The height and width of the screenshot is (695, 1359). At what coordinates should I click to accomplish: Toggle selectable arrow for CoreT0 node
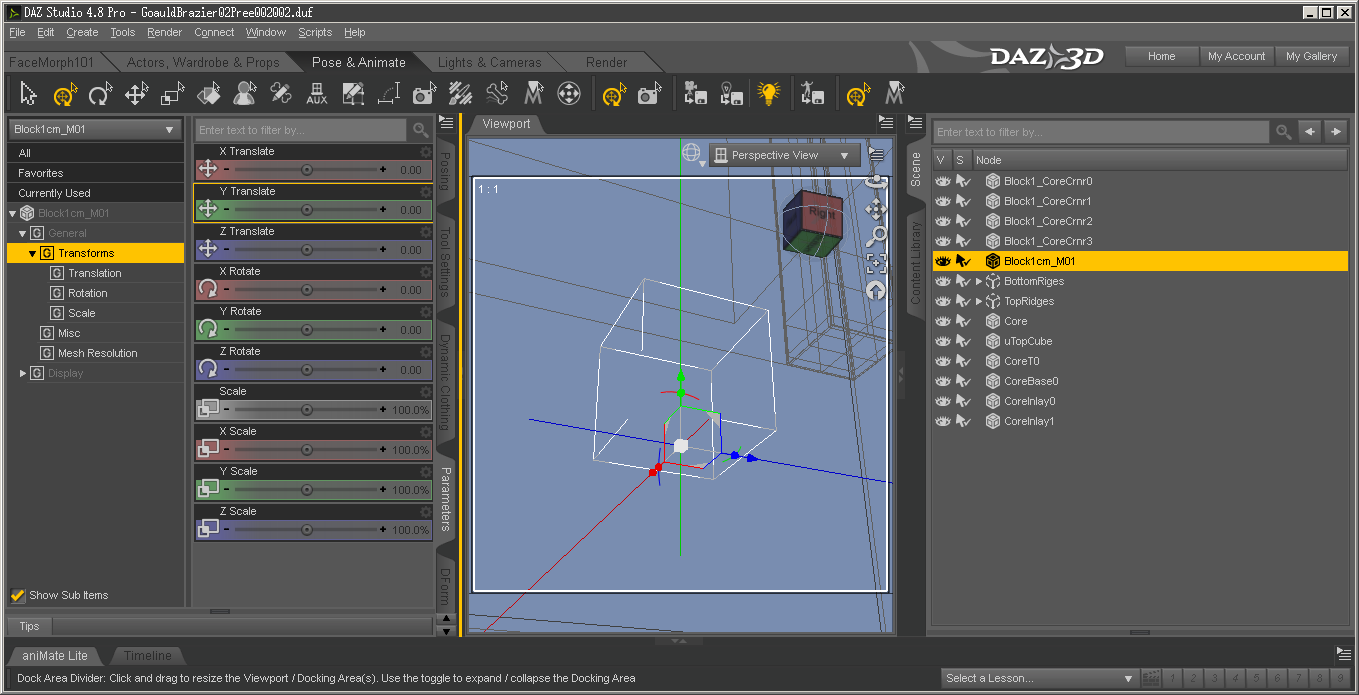click(x=962, y=361)
